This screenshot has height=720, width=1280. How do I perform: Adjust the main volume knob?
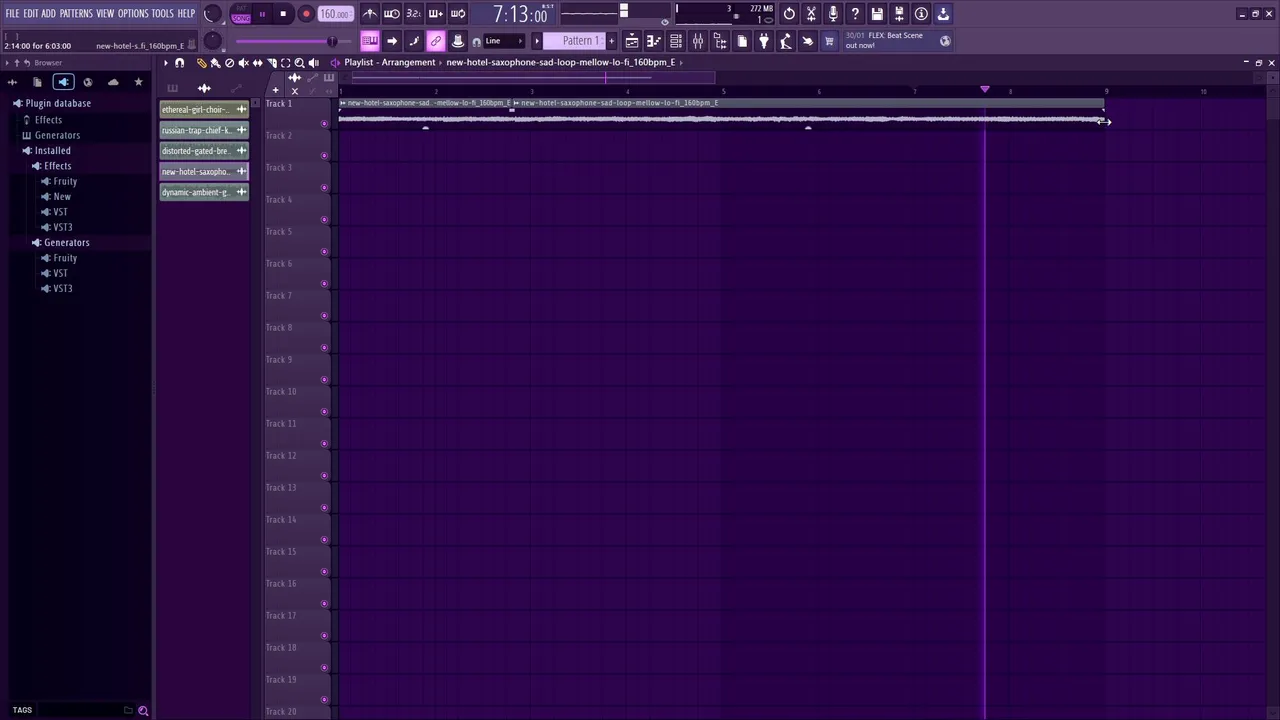click(212, 14)
